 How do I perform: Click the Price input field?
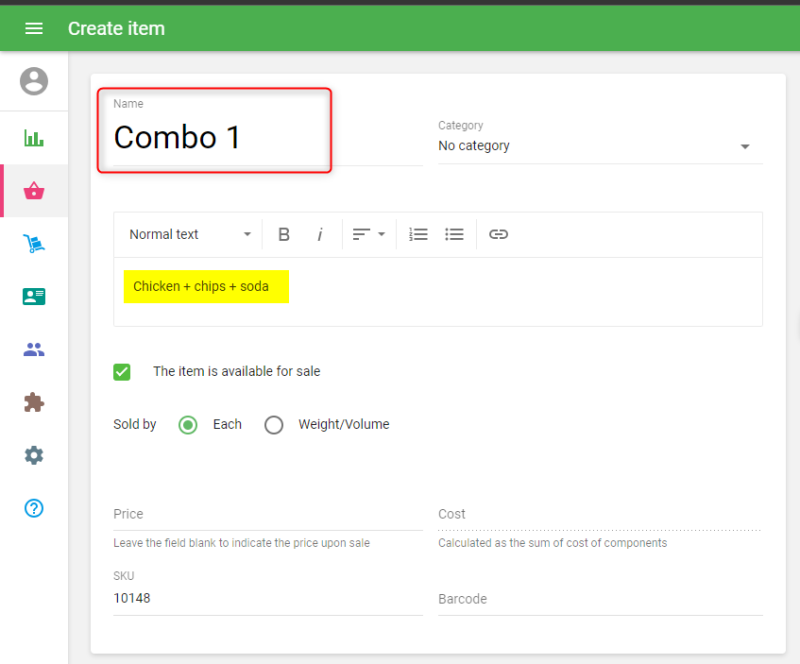tap(268, 514)
